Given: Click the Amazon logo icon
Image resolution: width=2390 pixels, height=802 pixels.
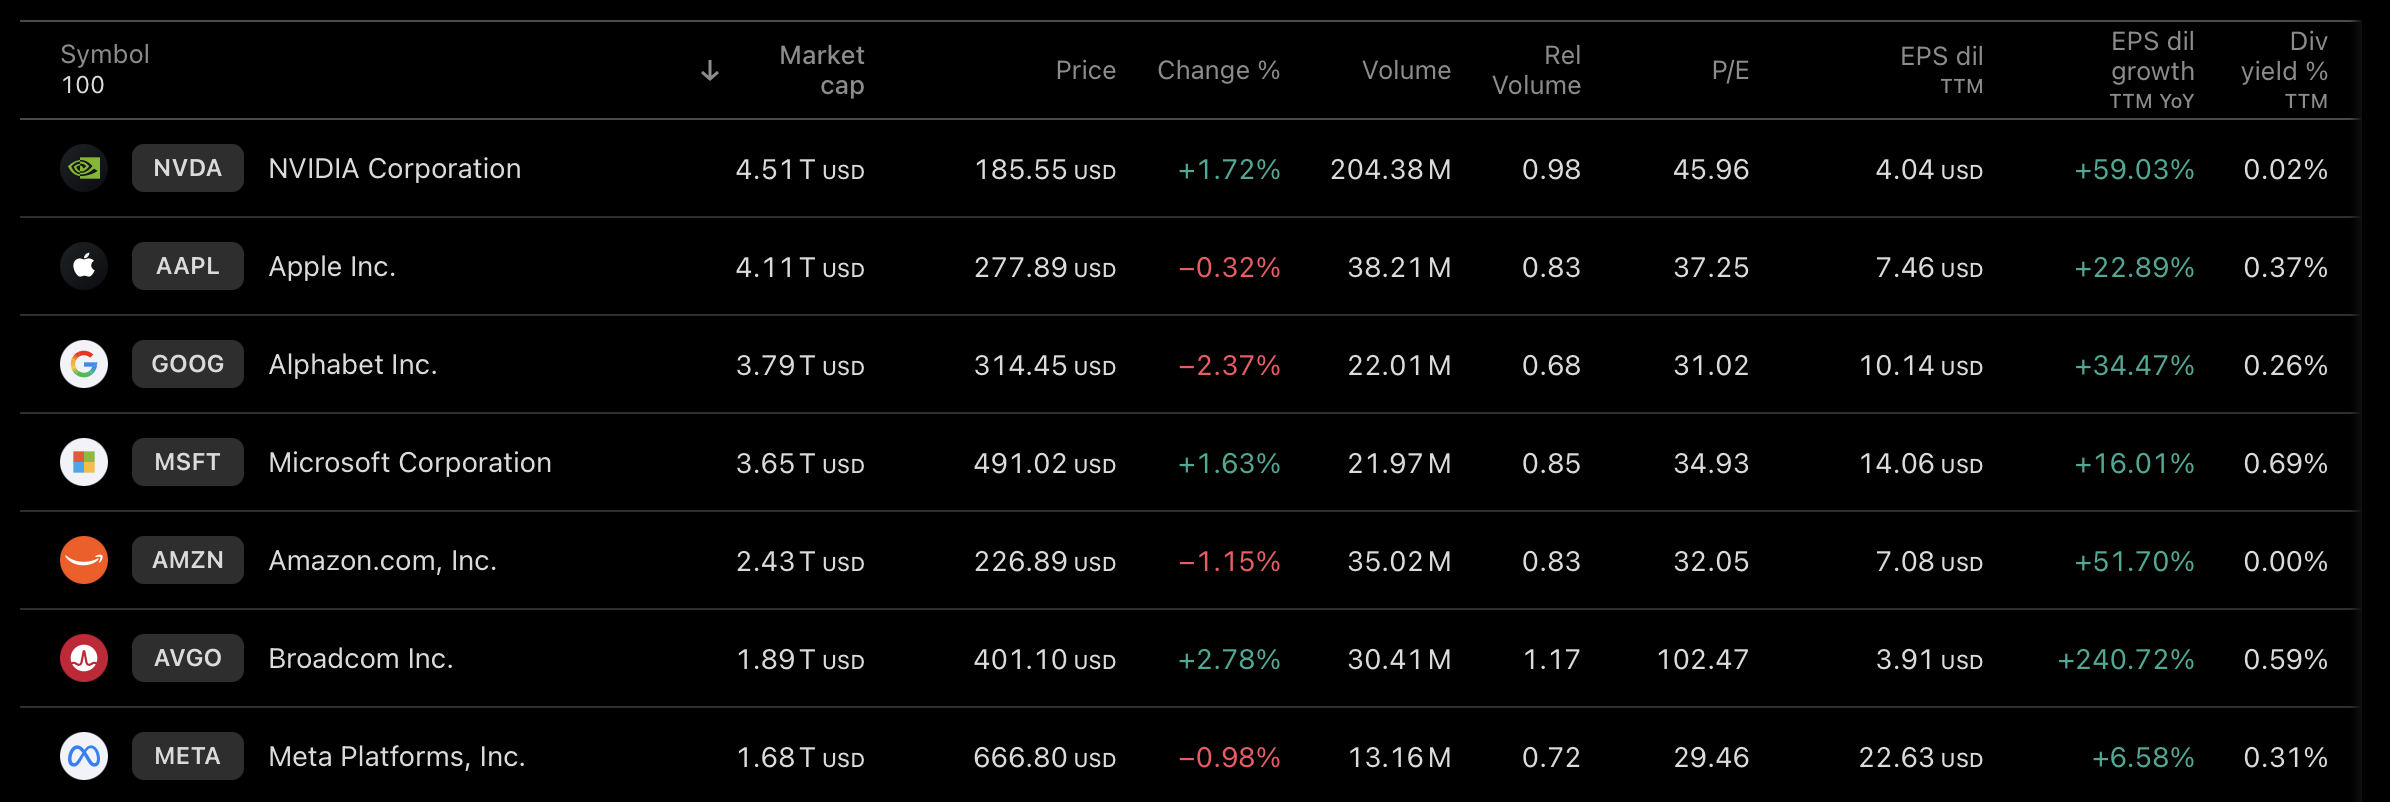Looking at the screenshot, I should point(84,560).
